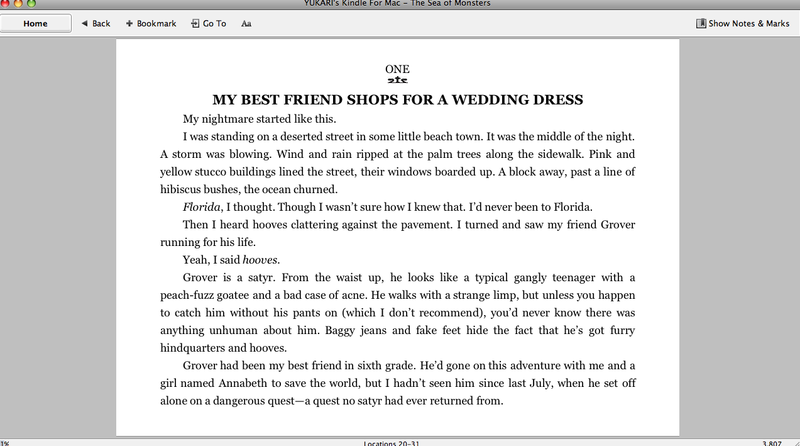
Task: Click the text 'hindquarters and hooves.'
Action: [x=223, y=348]
